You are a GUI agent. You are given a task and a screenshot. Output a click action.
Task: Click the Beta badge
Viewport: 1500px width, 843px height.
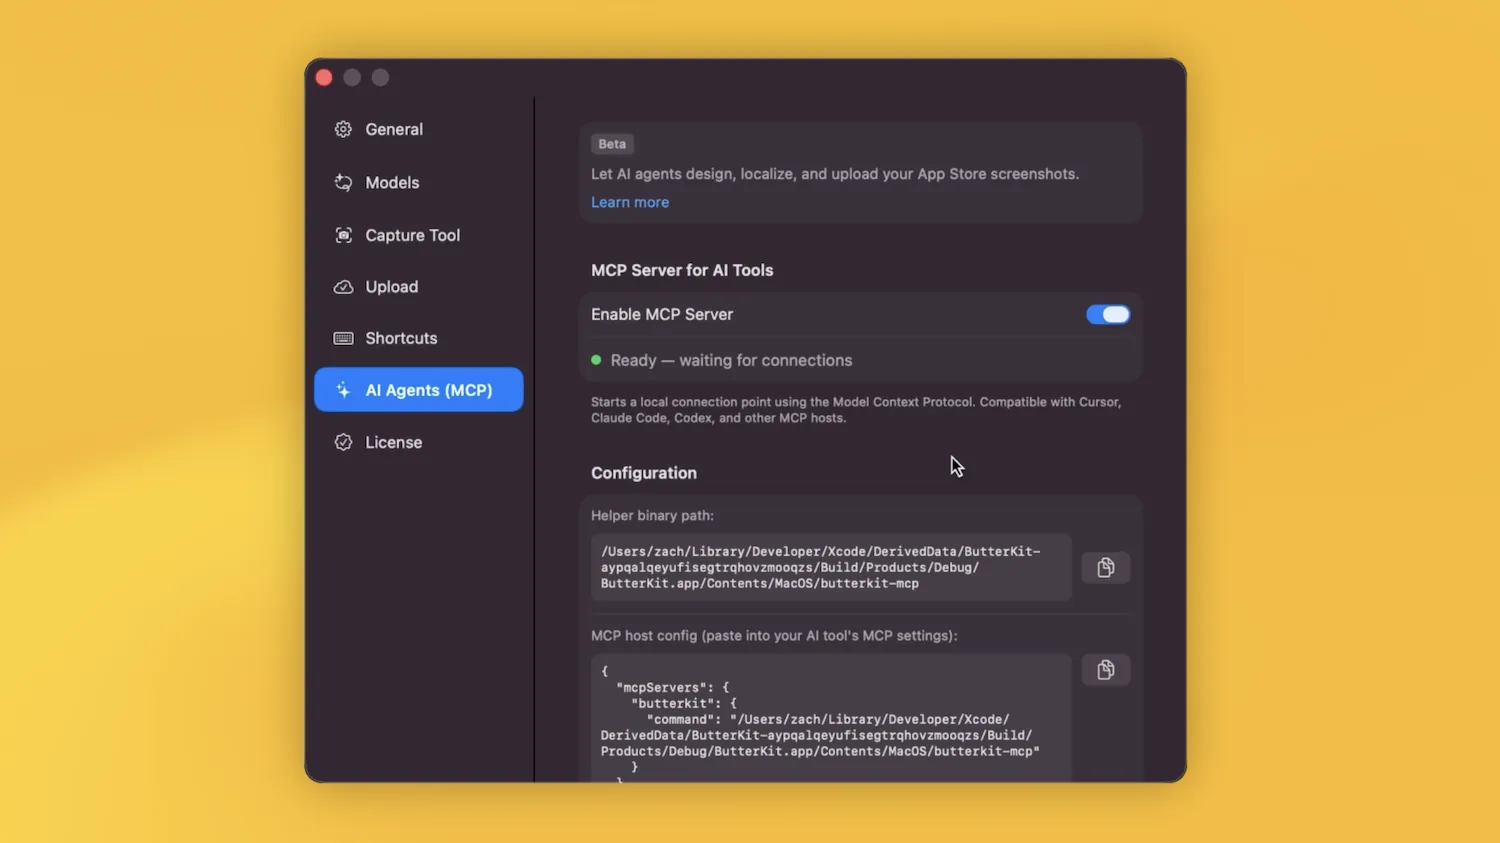click(x=611, y=144)
